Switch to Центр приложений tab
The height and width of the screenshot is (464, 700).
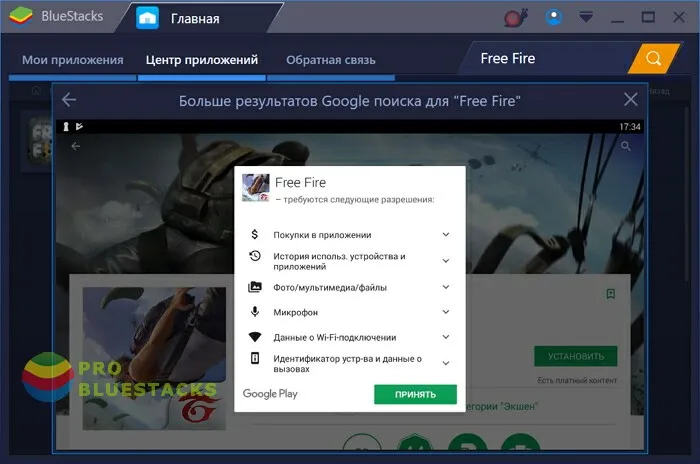pos(202,60)
